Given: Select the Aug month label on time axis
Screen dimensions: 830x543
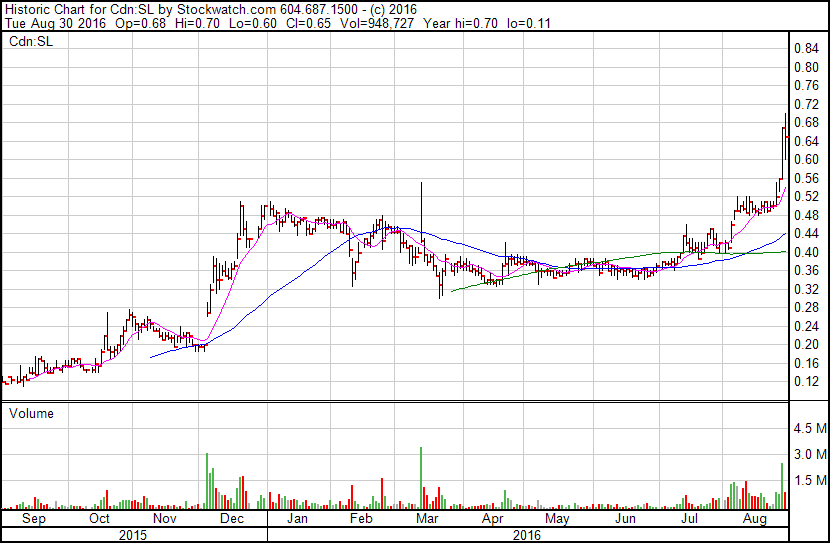Looking at the screenshot, I should coord(756,520).
